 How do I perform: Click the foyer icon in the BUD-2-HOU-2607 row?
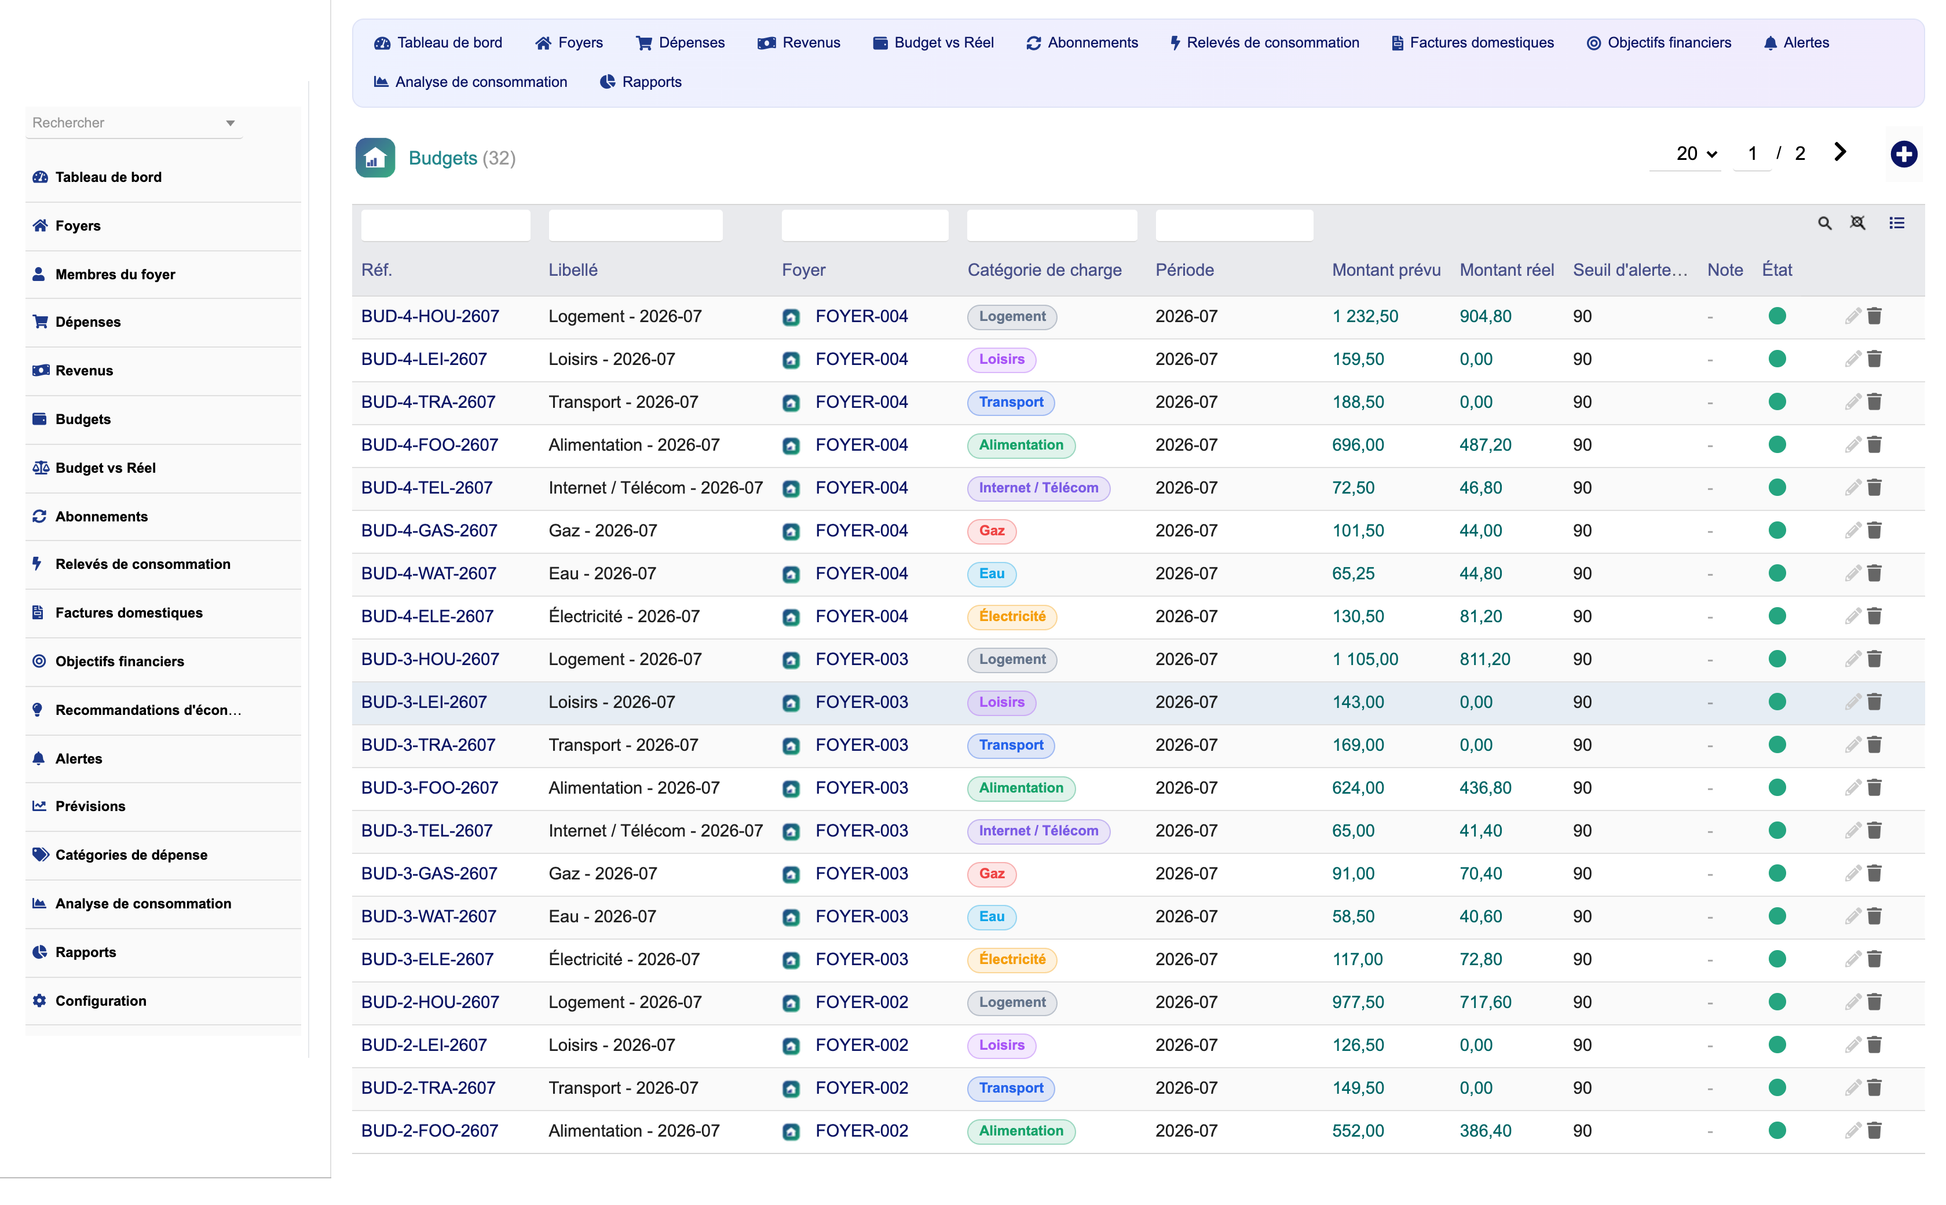[791, 1003]
